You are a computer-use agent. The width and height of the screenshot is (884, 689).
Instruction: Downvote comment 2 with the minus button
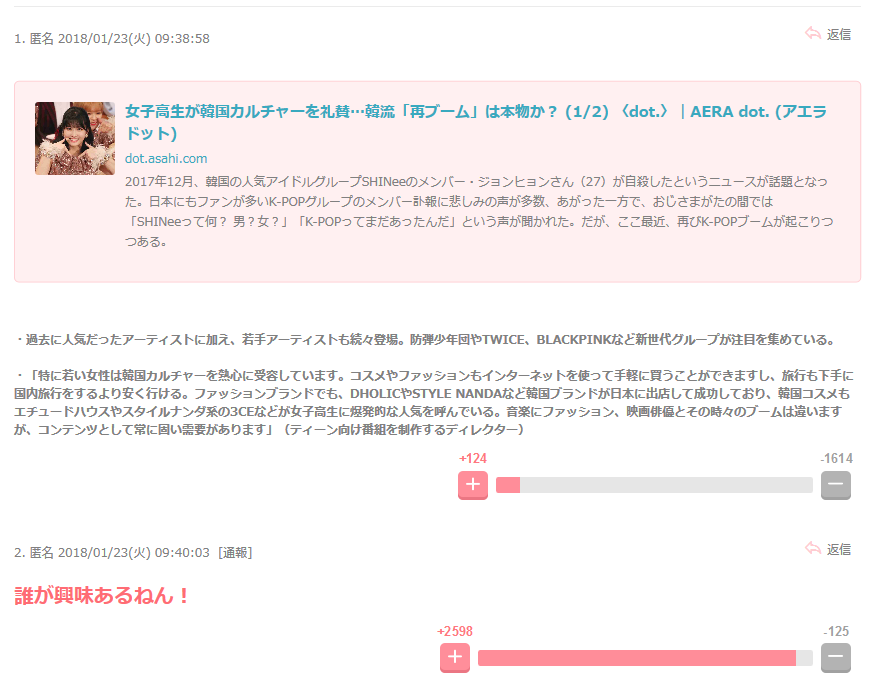pos(836,657)
